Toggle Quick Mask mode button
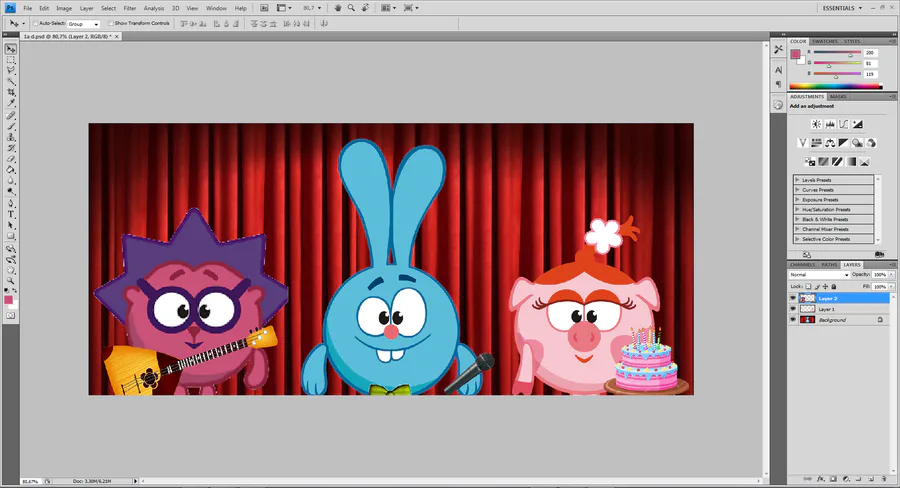Viewport: 900px width, 488px height. pos(11,316)
